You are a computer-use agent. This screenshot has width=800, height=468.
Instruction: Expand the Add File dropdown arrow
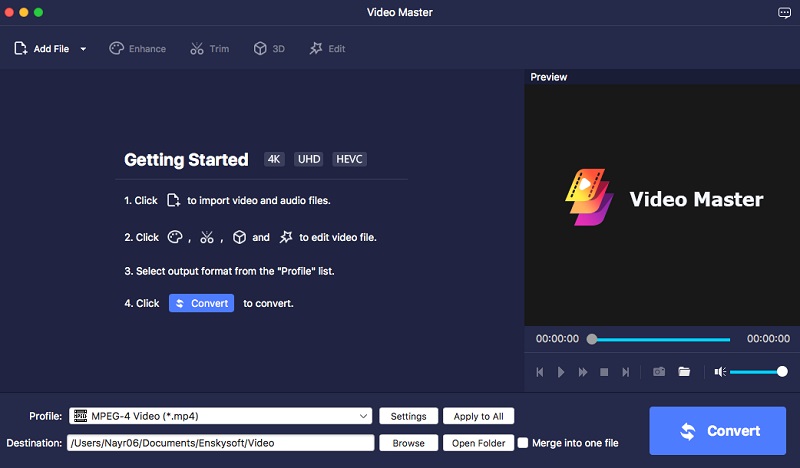tap(83, 49)
